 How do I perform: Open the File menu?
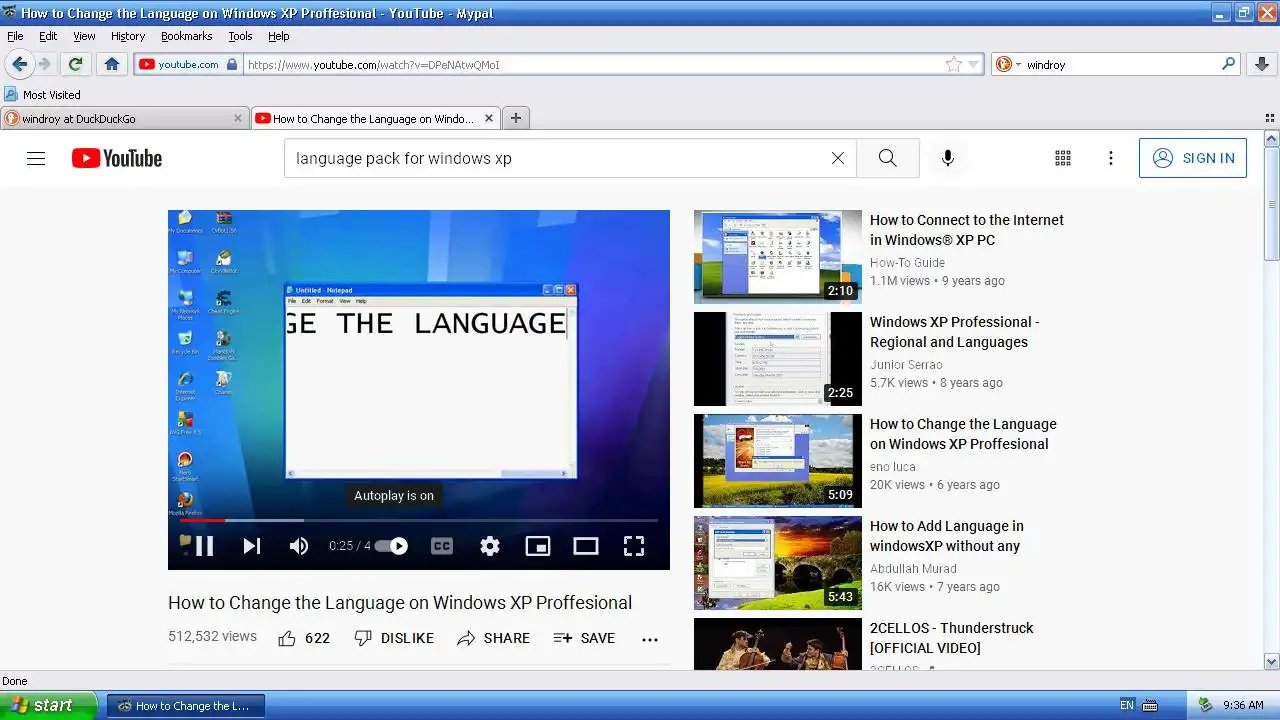[15, 36]
